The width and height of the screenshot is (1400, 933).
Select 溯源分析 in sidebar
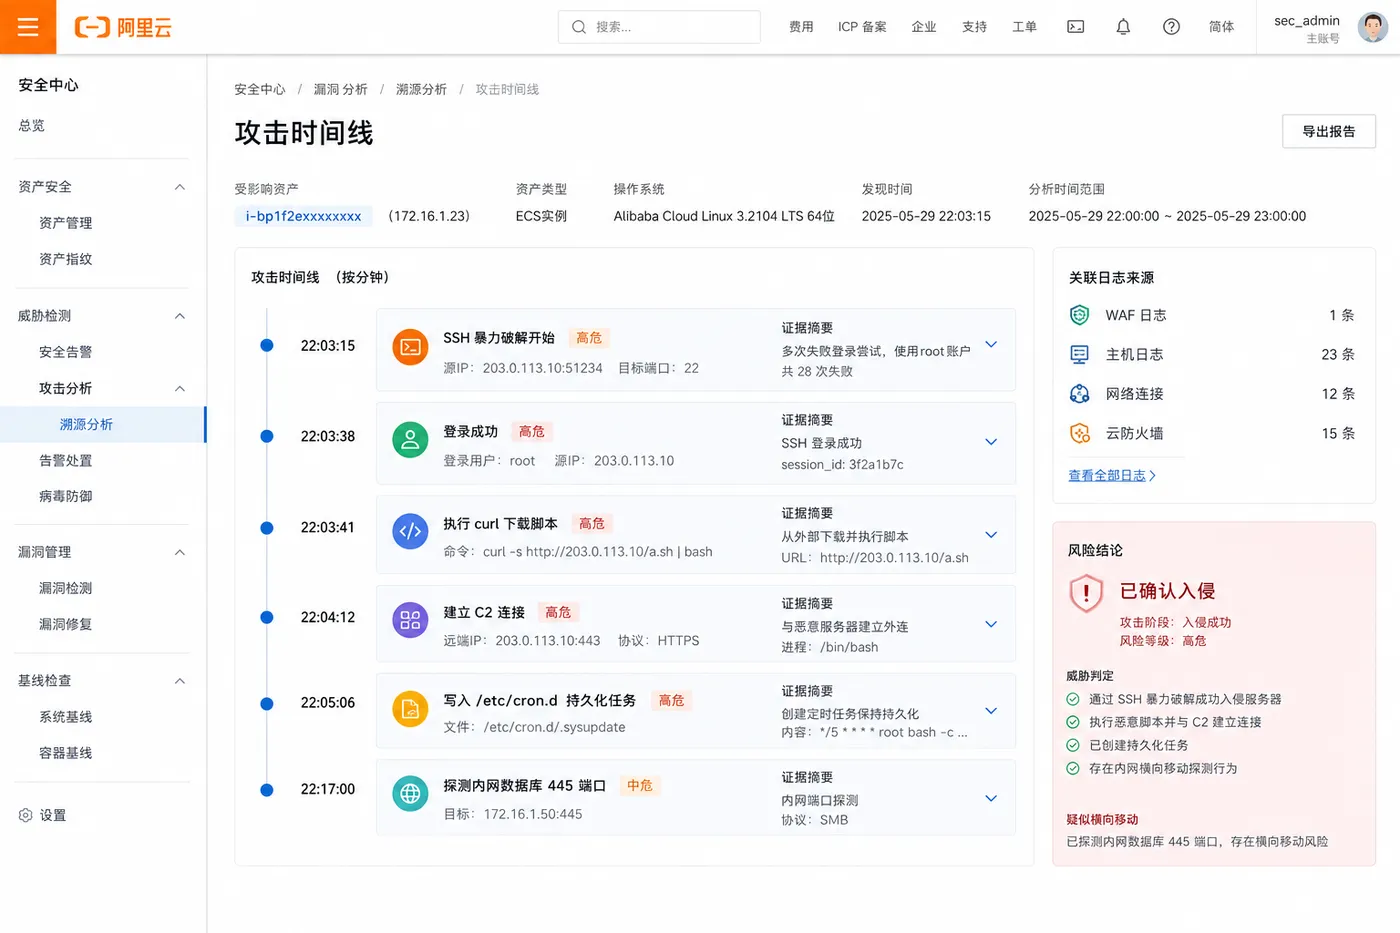pyautogui.click(x=102, y=424)
